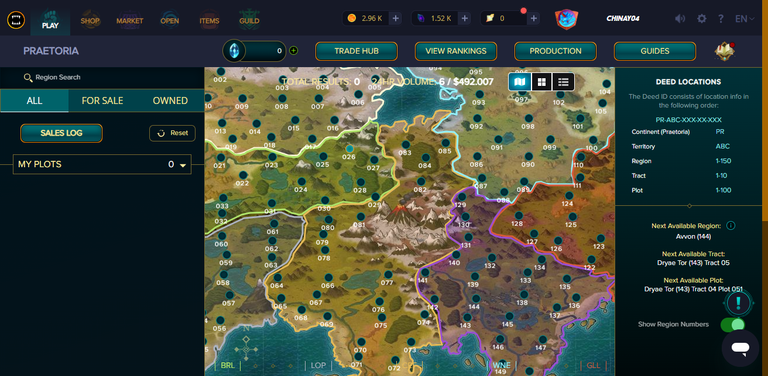Click the exclamation alert badge

[739, 304]
